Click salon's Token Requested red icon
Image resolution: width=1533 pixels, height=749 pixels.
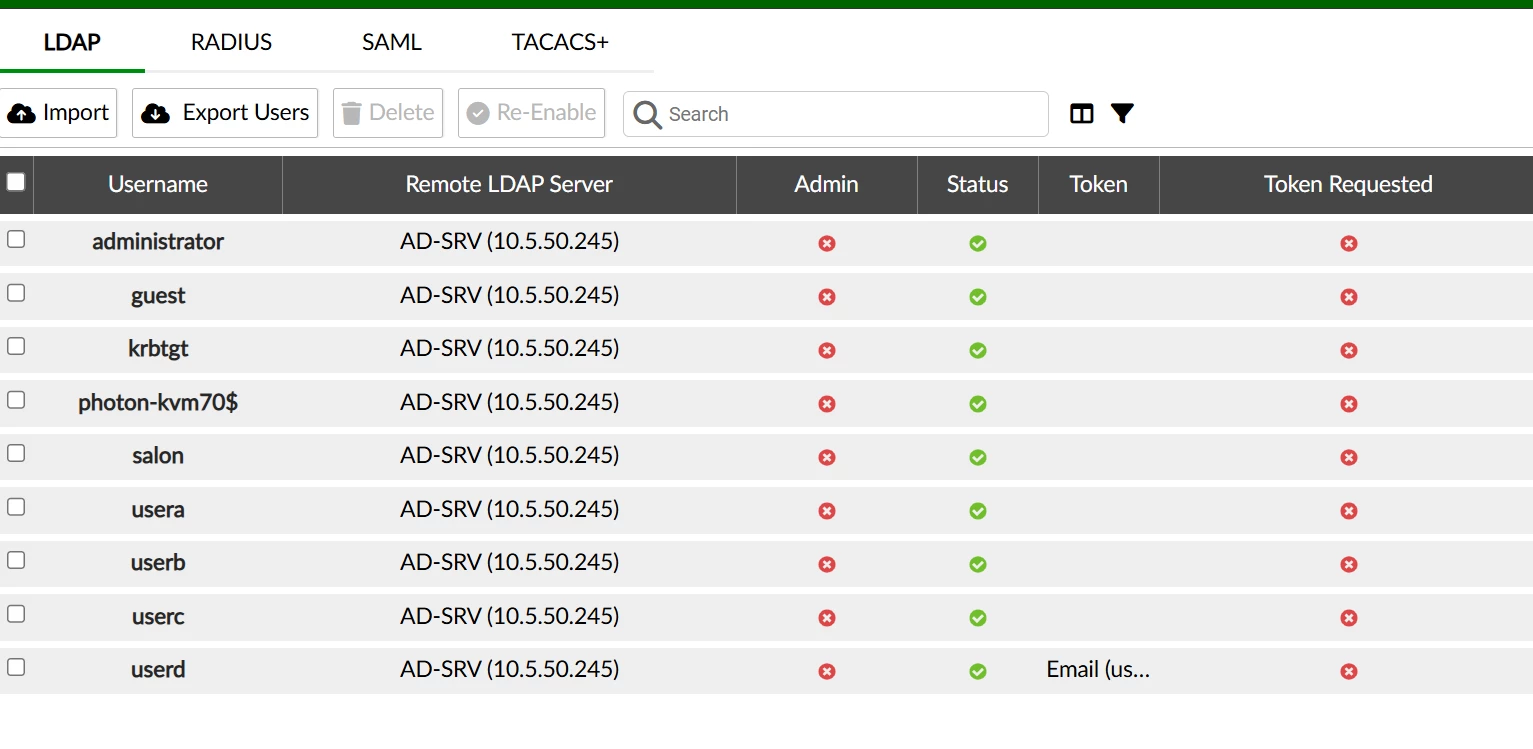[1348, 457]
